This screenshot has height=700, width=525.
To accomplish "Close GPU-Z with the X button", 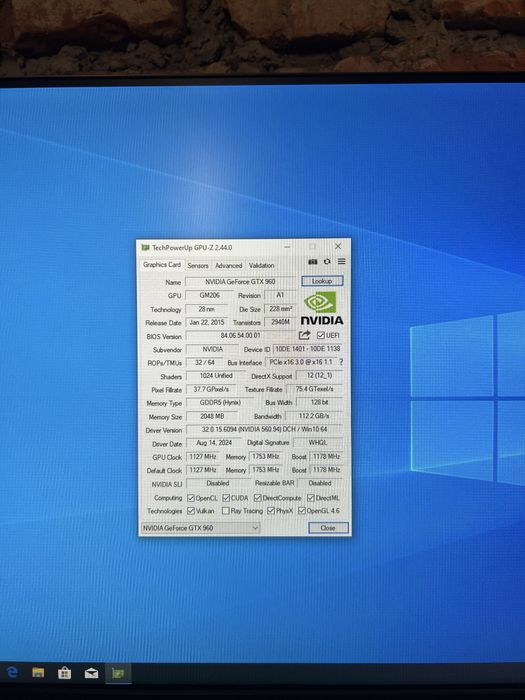I will pos(338,246).
